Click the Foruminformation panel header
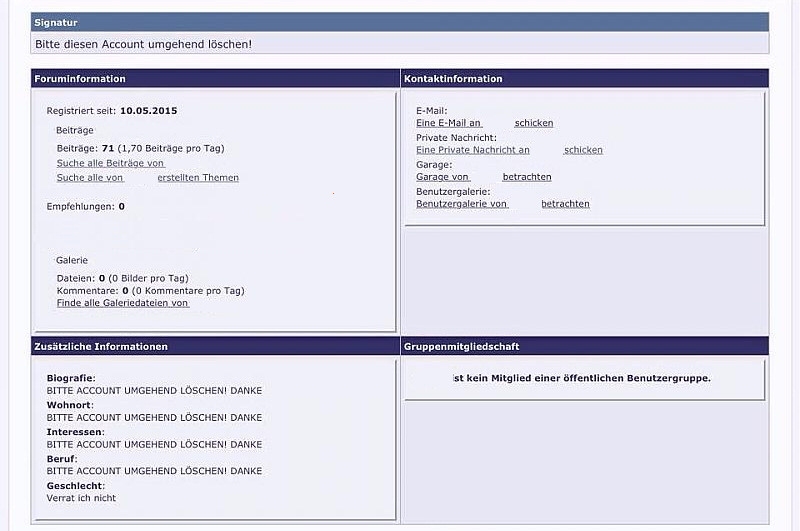 click(80, 79)
